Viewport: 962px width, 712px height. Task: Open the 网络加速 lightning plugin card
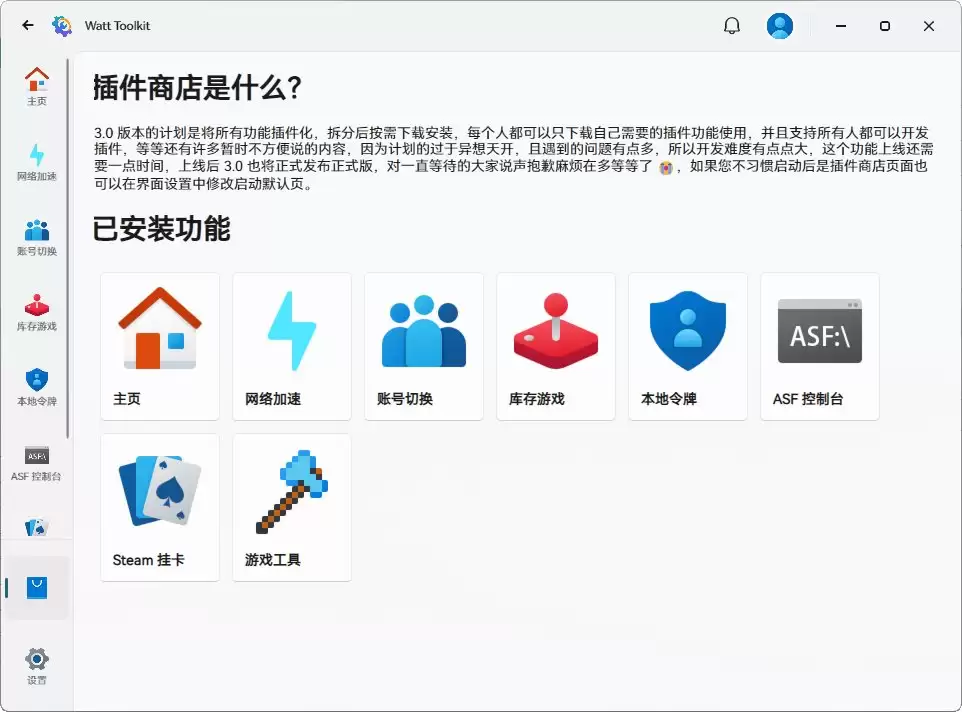tap(292, 346)
